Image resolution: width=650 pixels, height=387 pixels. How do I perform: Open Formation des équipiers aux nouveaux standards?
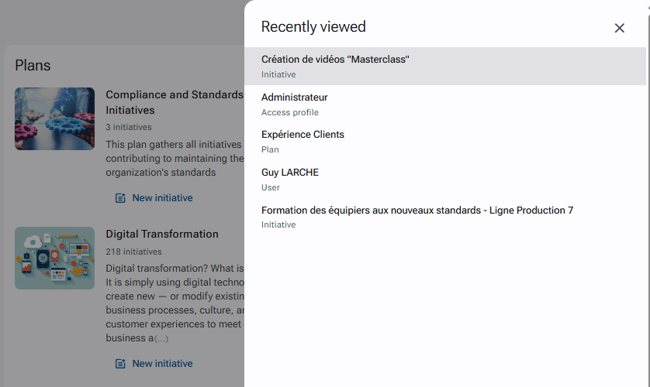[445, 217]
